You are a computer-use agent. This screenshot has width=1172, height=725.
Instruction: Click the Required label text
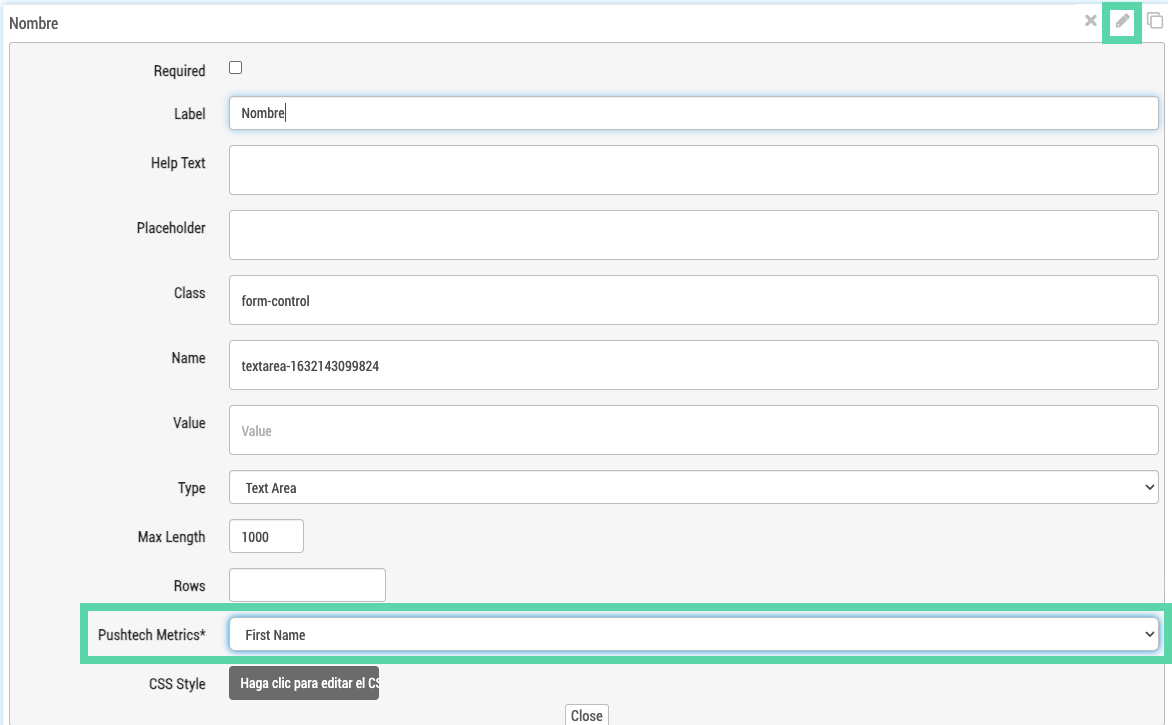point(179,71)
